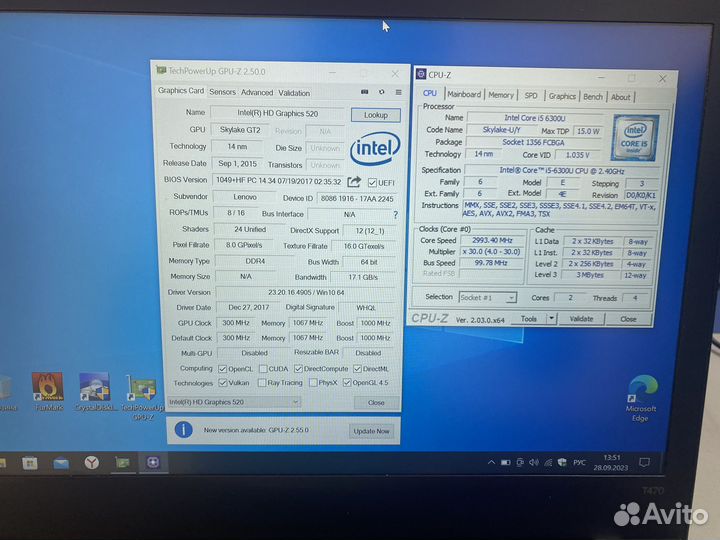
Task: Open TechPowerUp GPU-Z desktop shortcut
Action: [143, 398]
